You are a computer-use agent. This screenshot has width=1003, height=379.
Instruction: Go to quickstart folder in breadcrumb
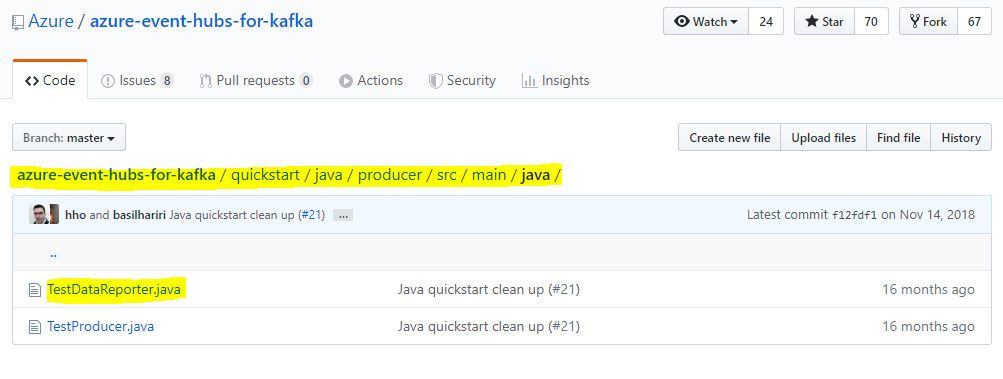tap(265, 175)
